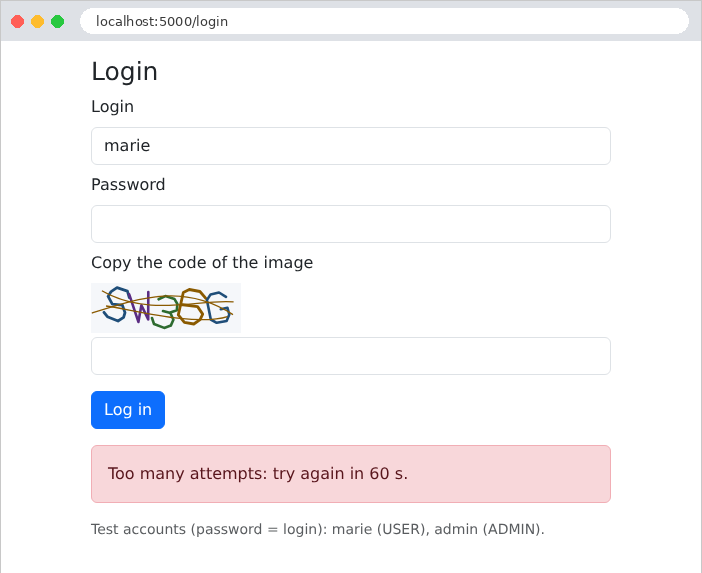This screenshot has height=573, width=702.
Task: Click the brown 6 in captcha
Action: click(192, 306)
